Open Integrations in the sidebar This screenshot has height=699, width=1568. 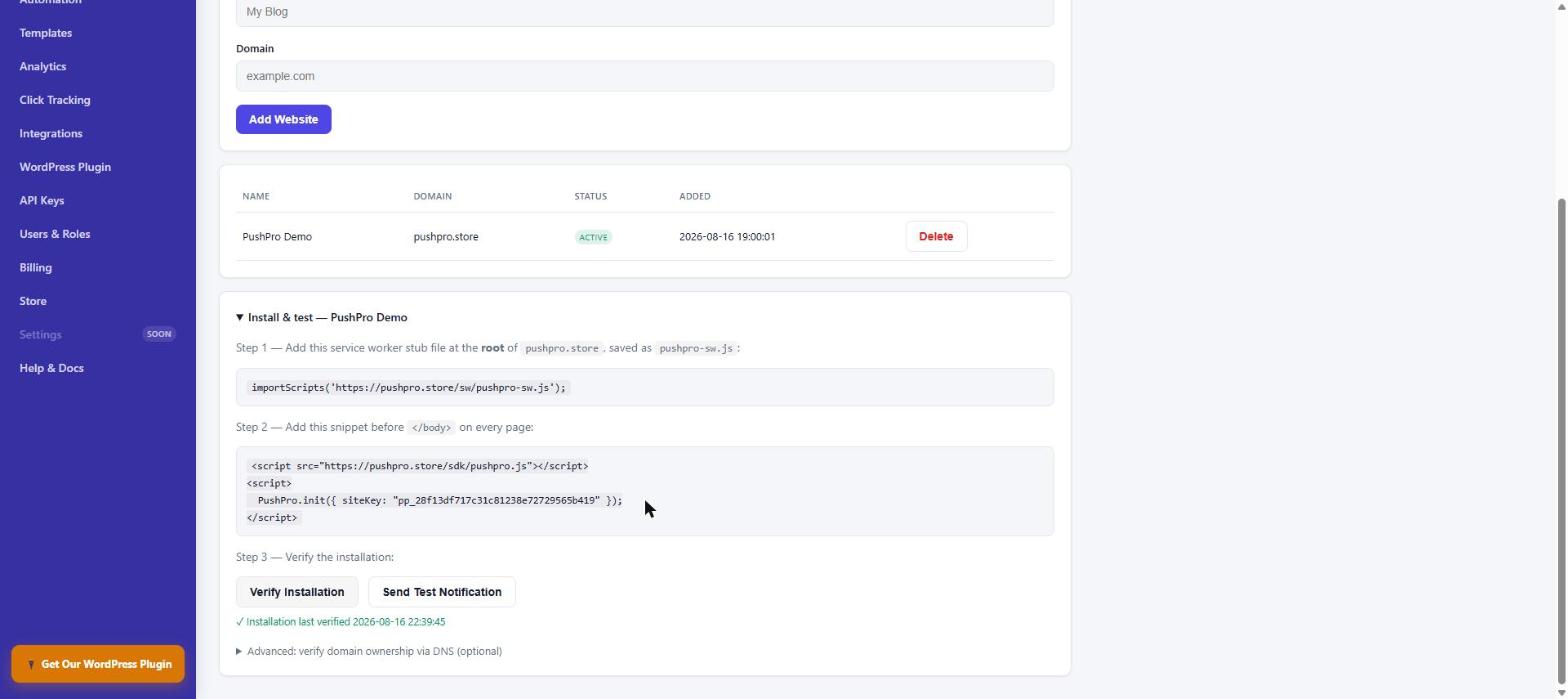pyautogui.click(x=51, y=133)
